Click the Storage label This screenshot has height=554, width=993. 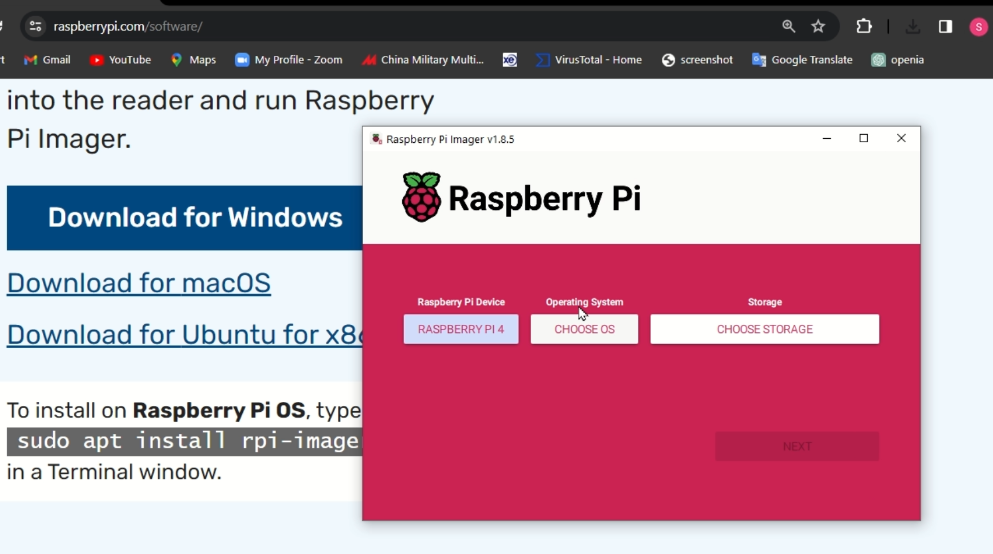(x=764, y=302)
